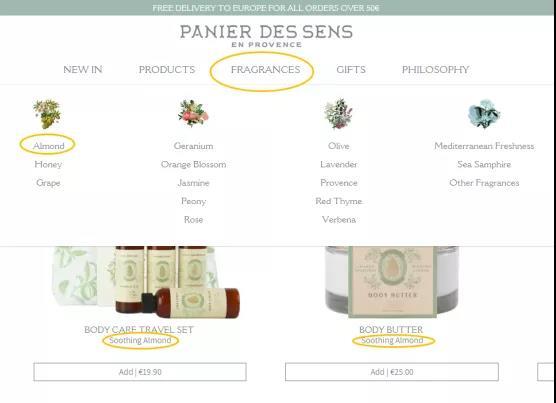Open Other Fragrances link

click(484, 183)
